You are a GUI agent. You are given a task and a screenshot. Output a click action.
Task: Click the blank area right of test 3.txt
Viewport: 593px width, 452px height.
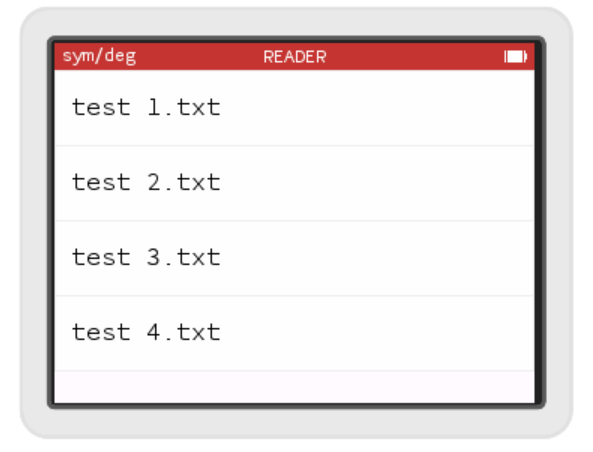tap(376, 258)
